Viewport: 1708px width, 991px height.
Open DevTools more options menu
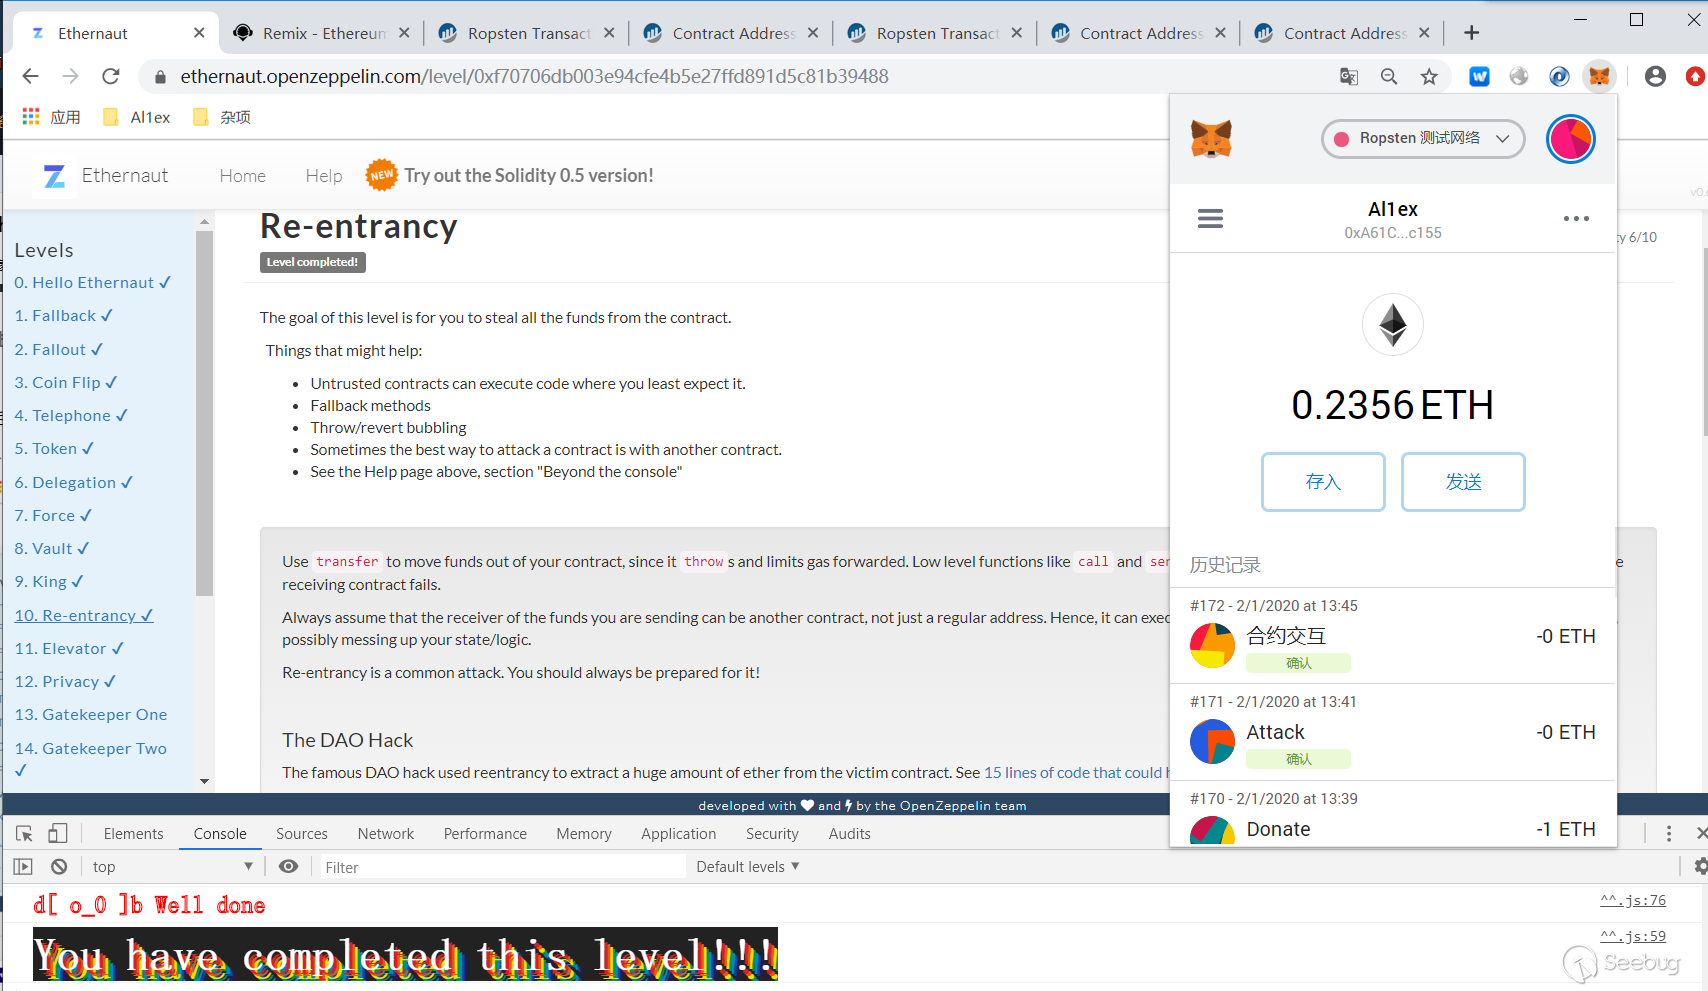(x=1669, y=833)
